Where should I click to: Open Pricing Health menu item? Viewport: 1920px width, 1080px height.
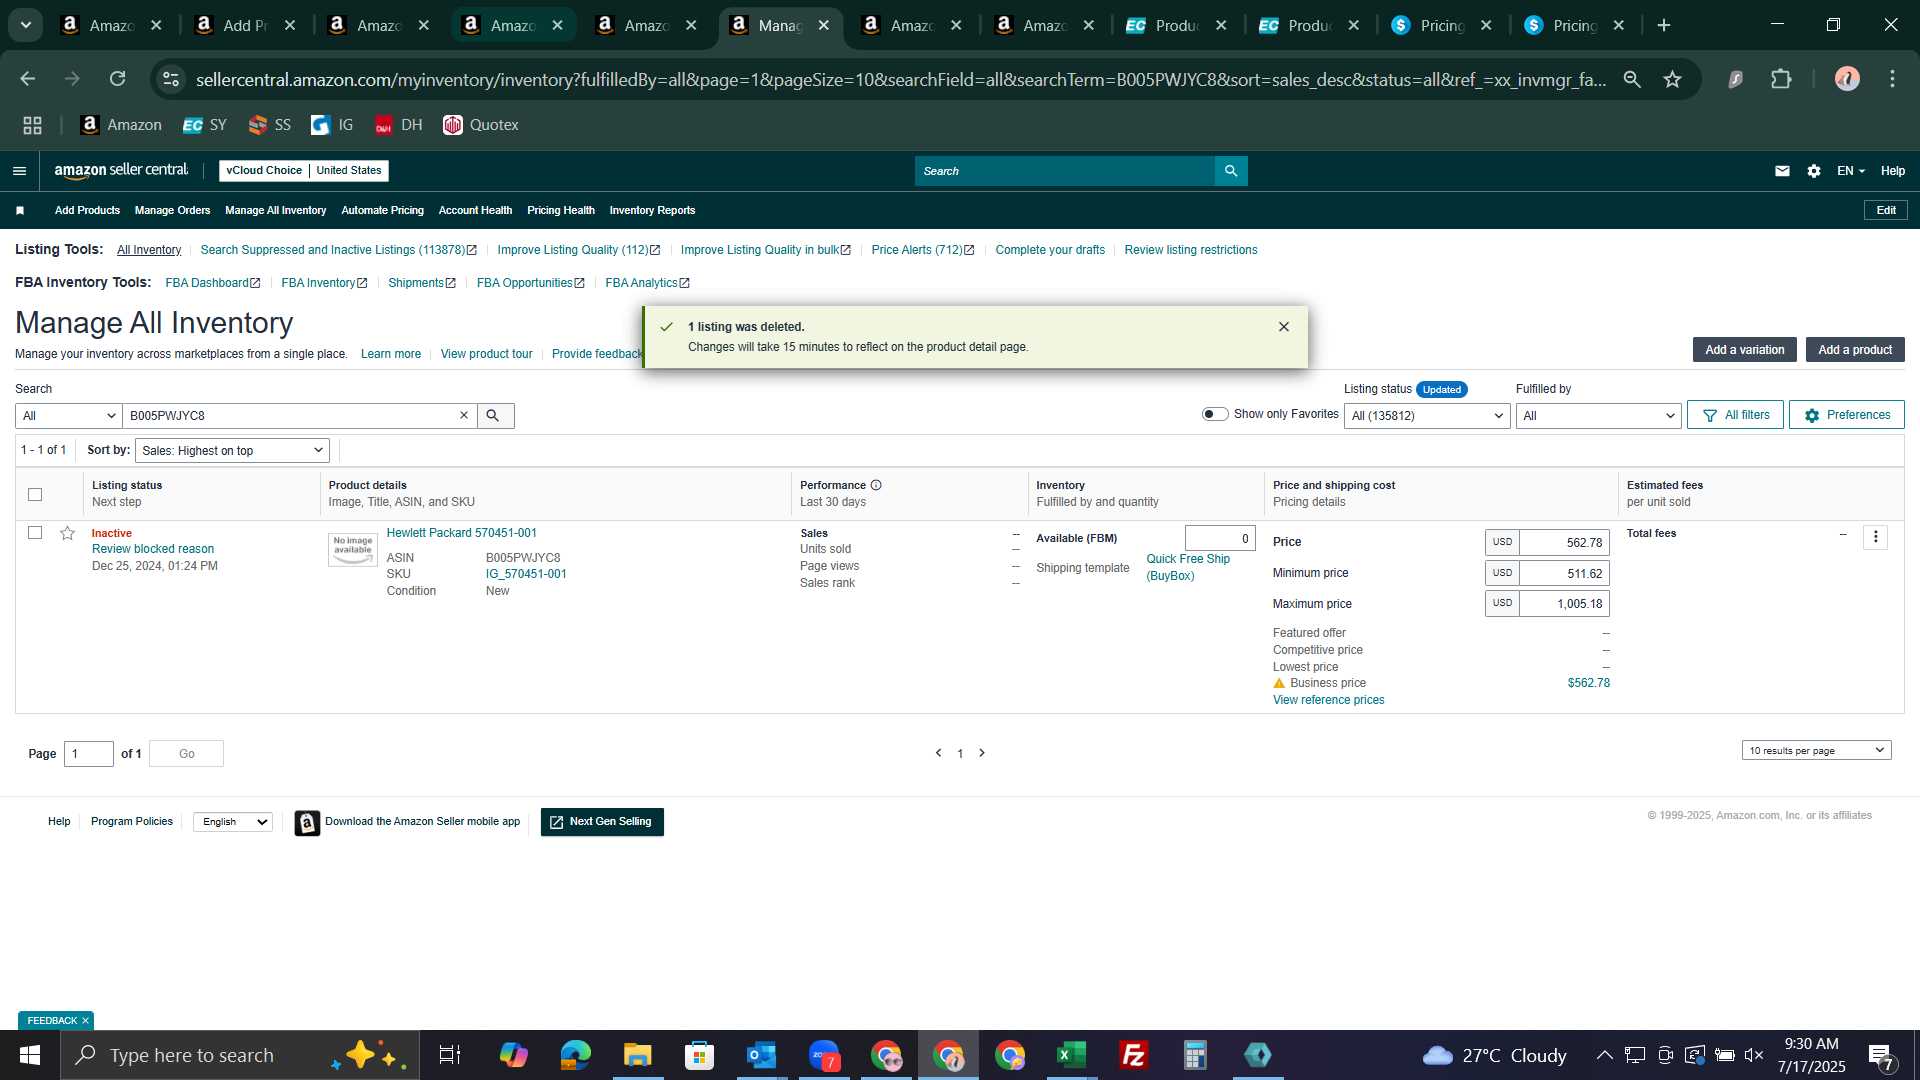point(560,211)
